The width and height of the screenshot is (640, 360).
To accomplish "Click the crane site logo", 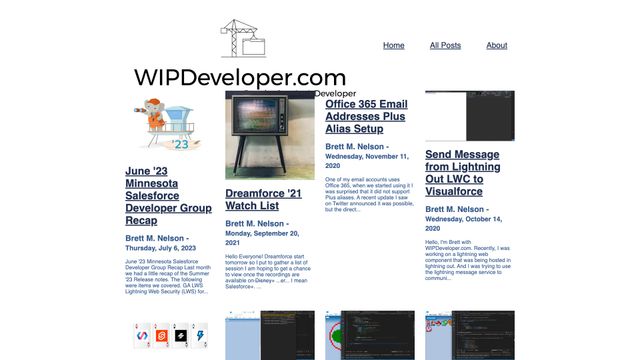I will (x=243, y=38).
